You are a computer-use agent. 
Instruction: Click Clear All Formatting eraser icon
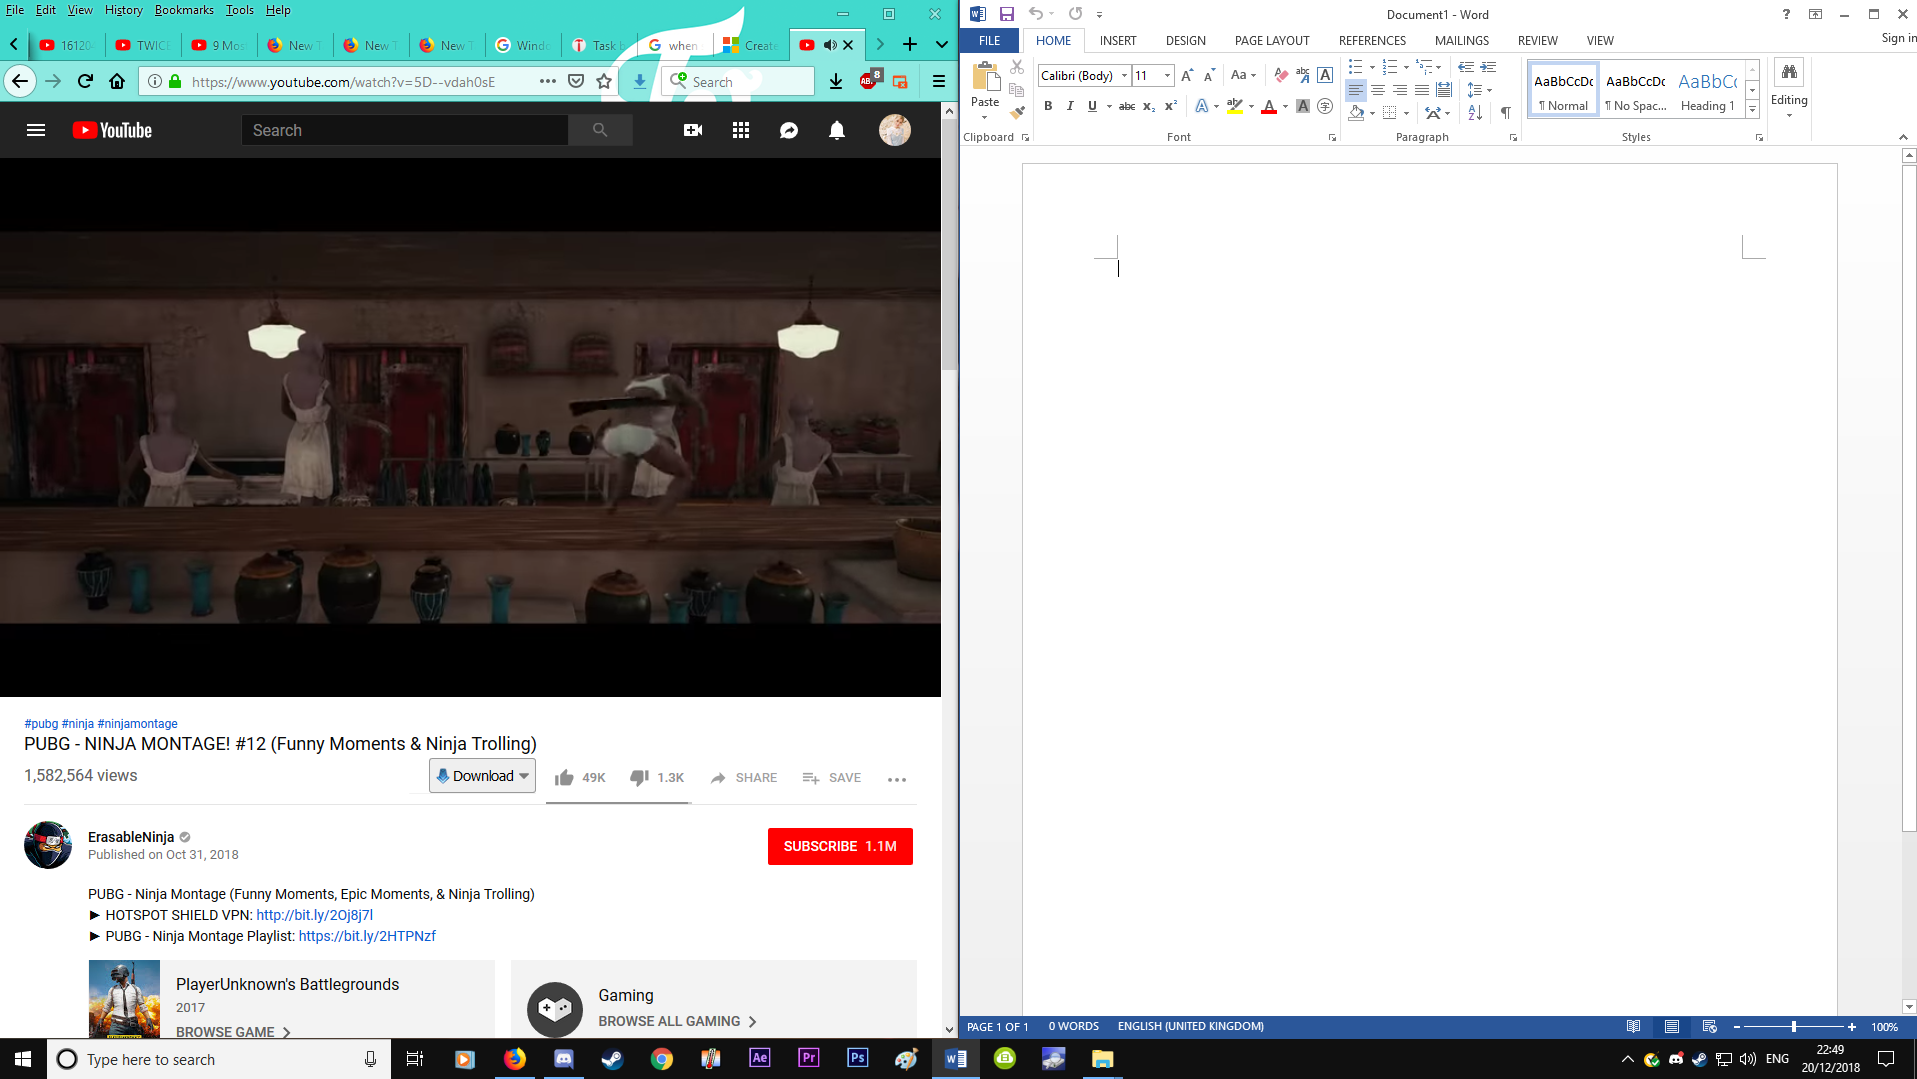tap(1281, 75)
